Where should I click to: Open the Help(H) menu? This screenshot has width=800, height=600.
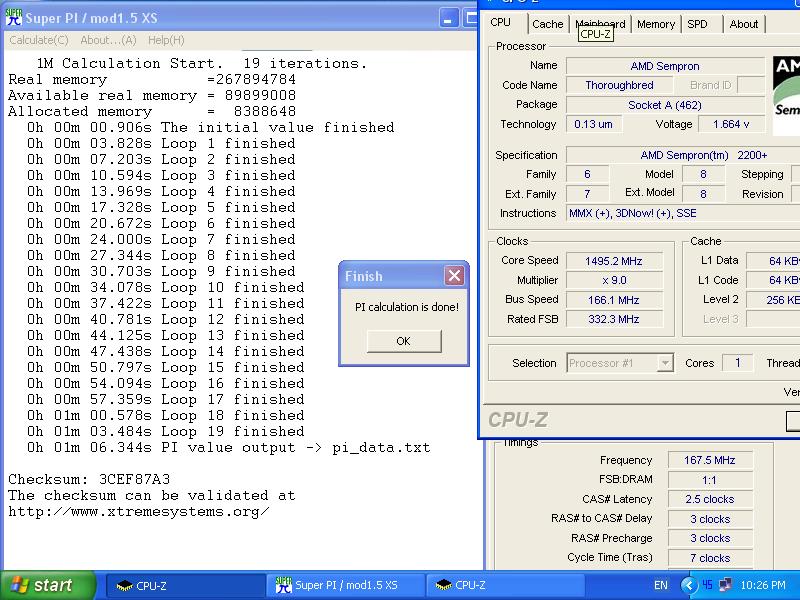(166, 40)
